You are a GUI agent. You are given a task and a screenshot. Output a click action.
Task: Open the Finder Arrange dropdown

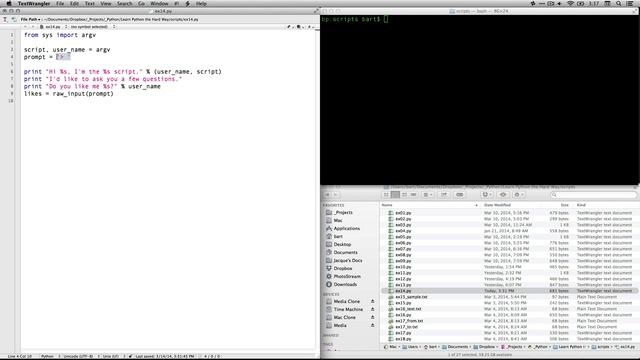[428, 195]
